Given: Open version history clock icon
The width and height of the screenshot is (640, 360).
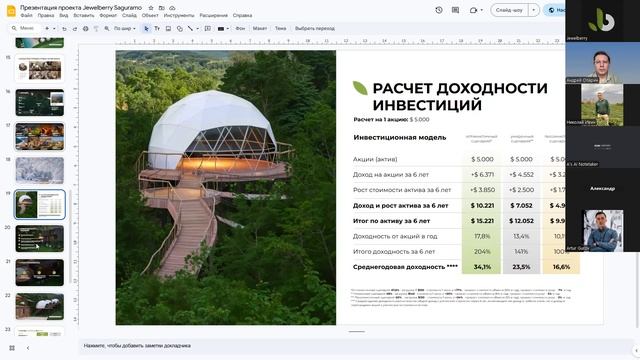Looking at the screenshot, I should (439, 10).
